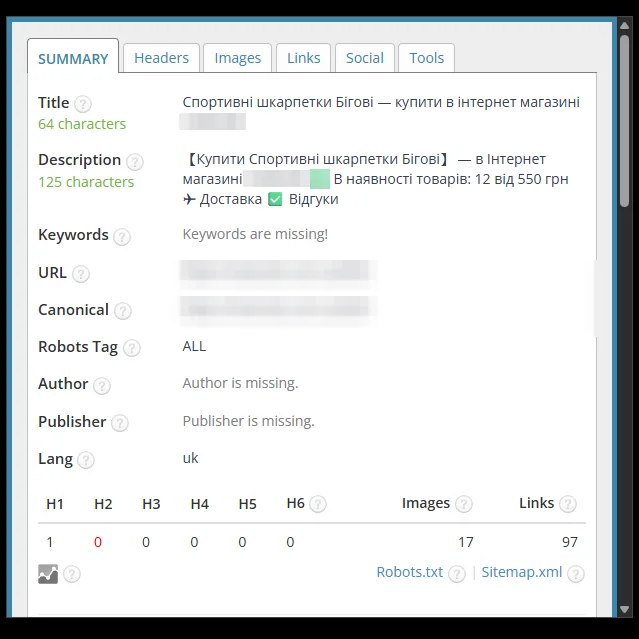Click help icon after Sitemap.xml link
Viewport: 639px width, 639px height.
coord(576,574)
